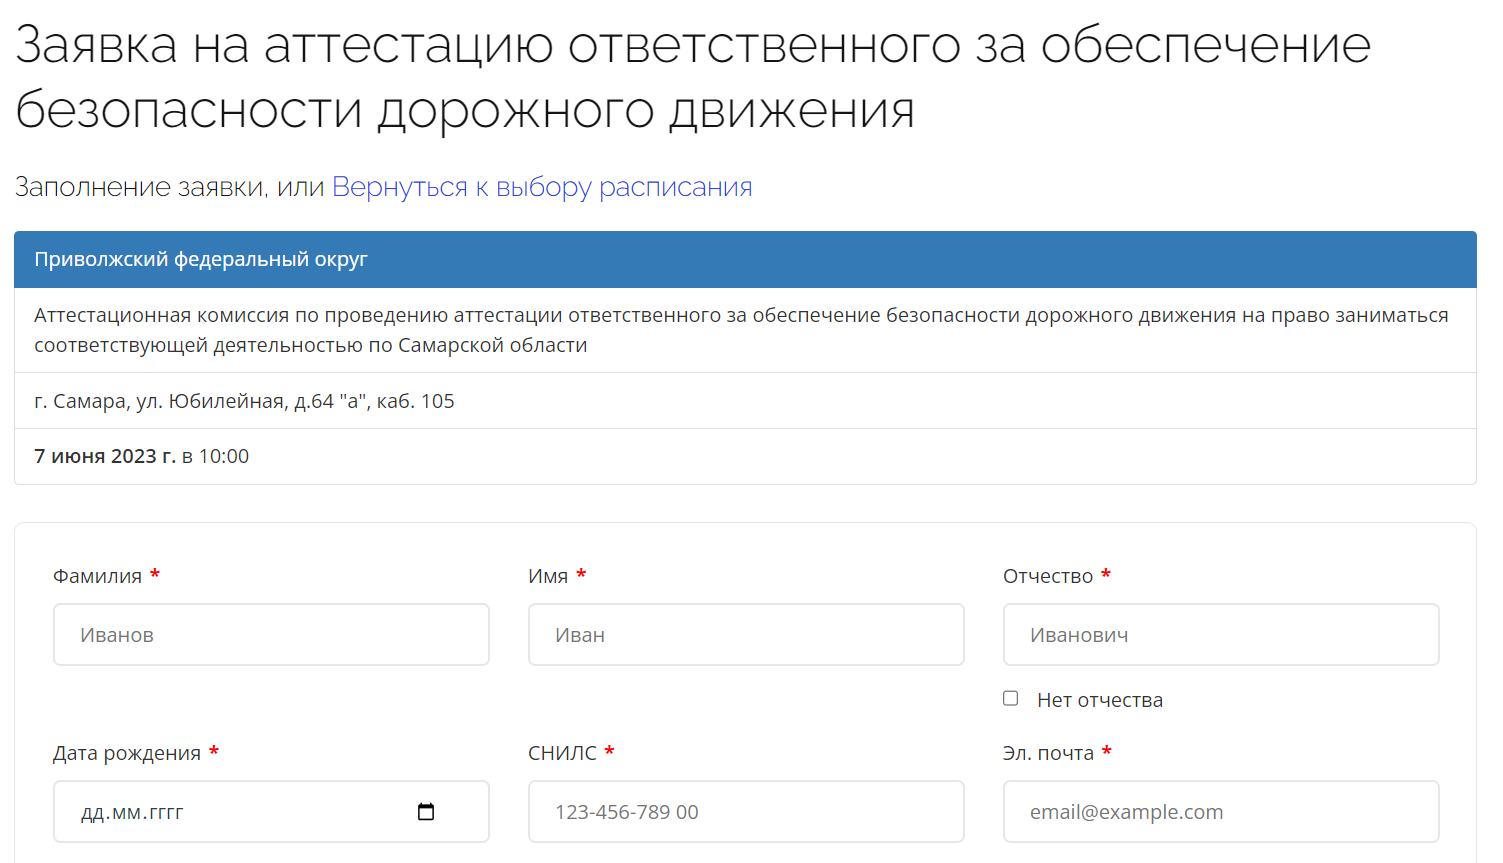Viewport: 1503px width, 863px height.
Task: Focus the Отчество input field
Action: pos(1221,634)
